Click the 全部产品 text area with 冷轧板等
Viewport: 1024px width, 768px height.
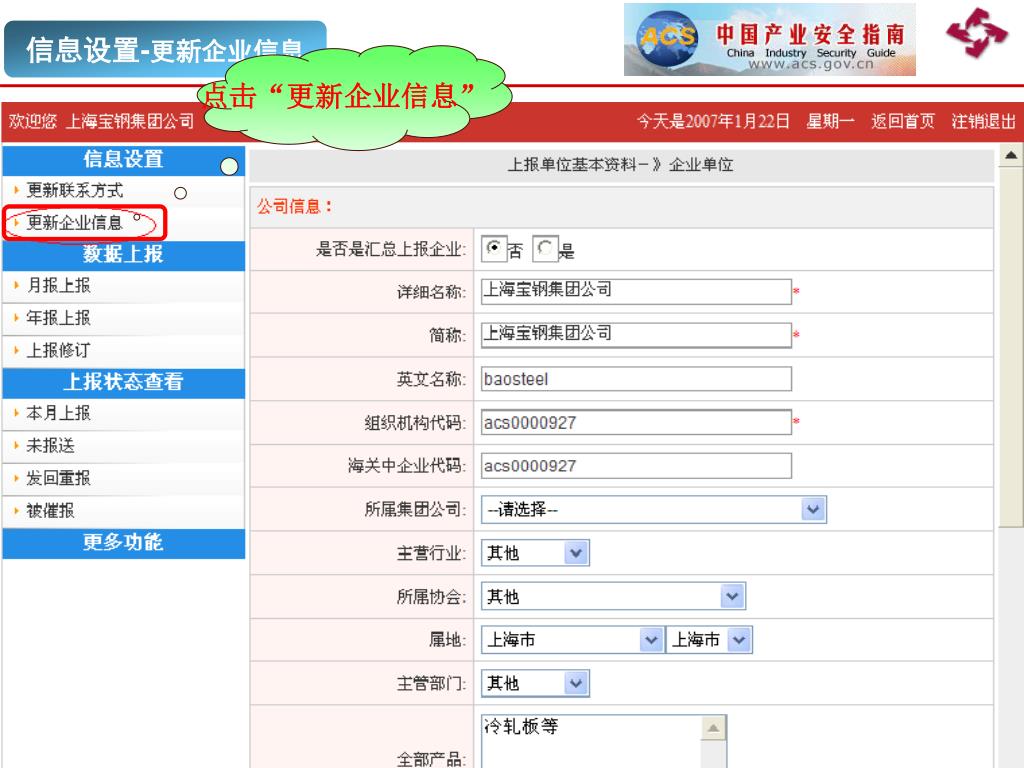tap(592, 741)
